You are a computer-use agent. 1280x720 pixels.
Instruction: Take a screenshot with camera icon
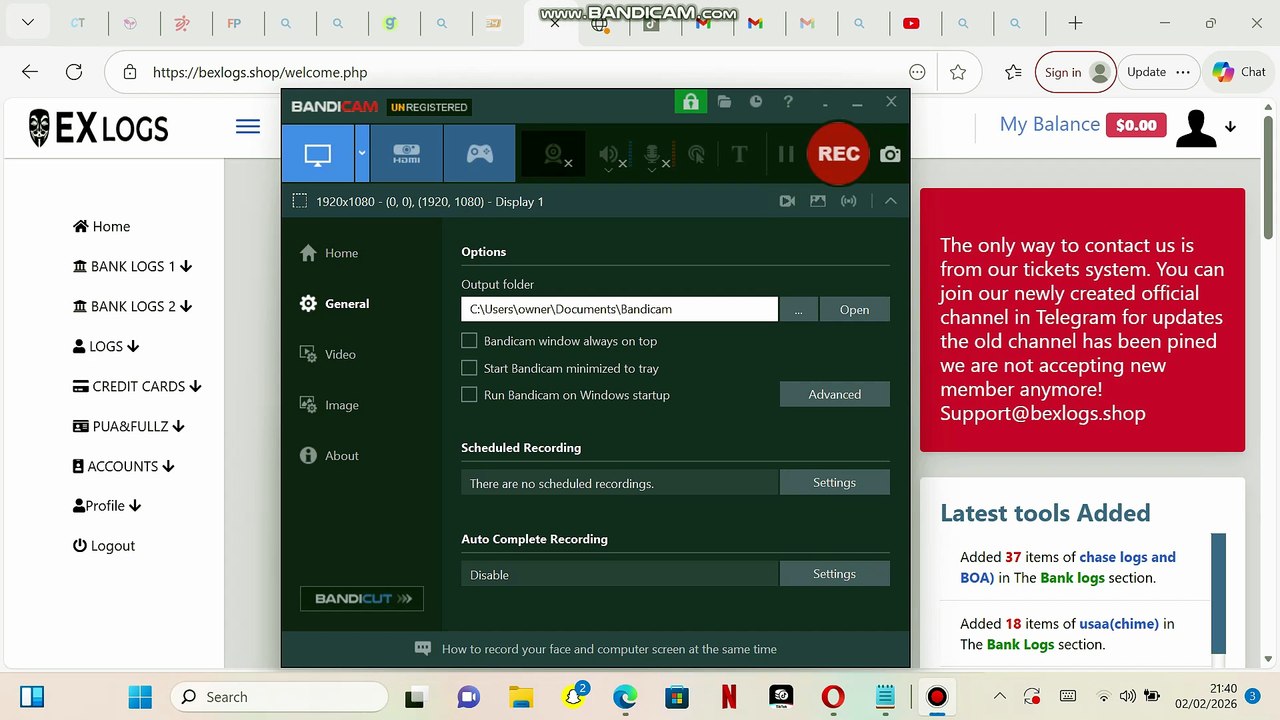(890, 154)
